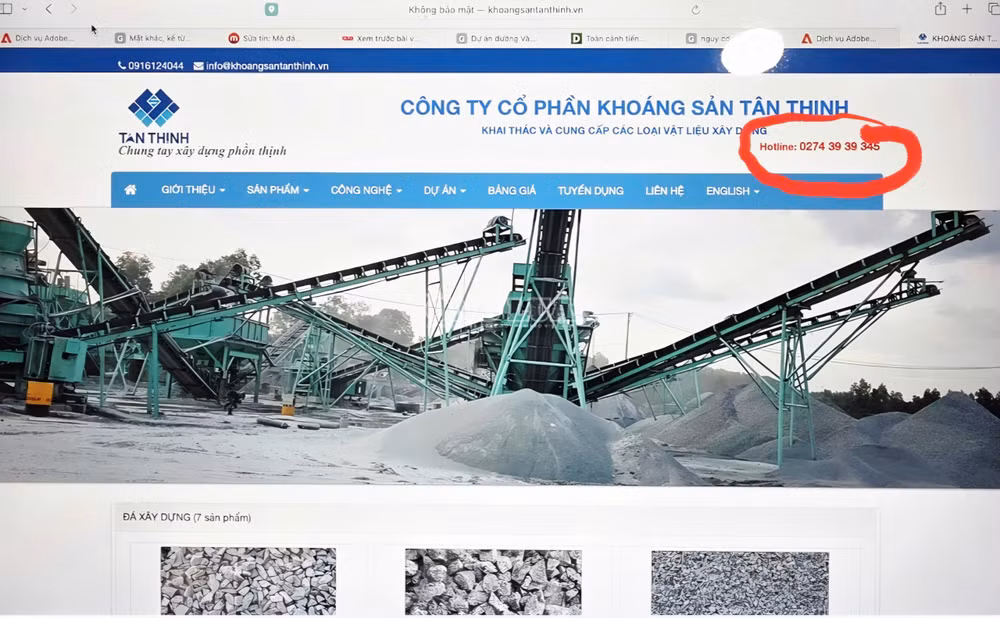The image size is (1000, 618).
Task: Open the BẢNG GIÁ page
Action: coord(511,190)
